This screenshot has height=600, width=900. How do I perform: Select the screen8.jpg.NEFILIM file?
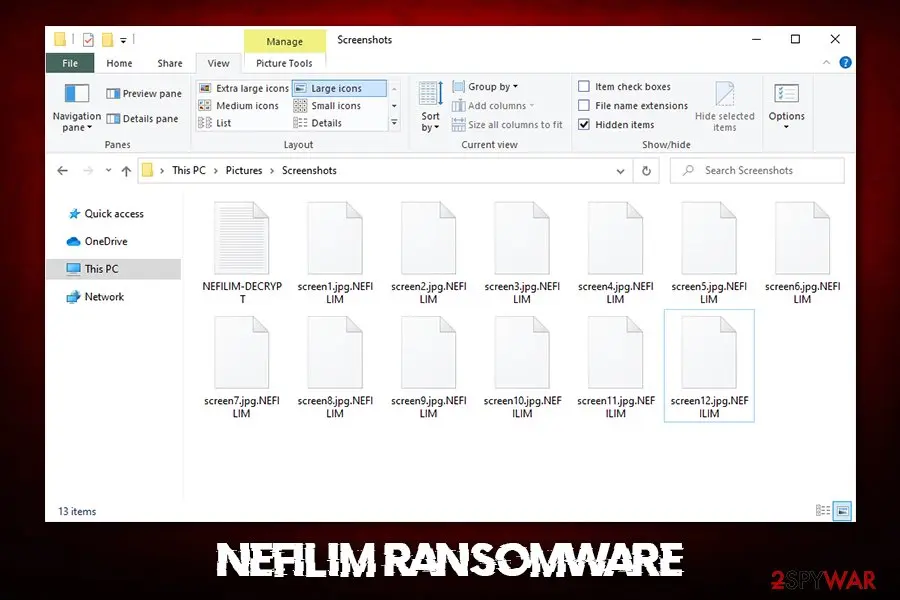coord(335,367)
